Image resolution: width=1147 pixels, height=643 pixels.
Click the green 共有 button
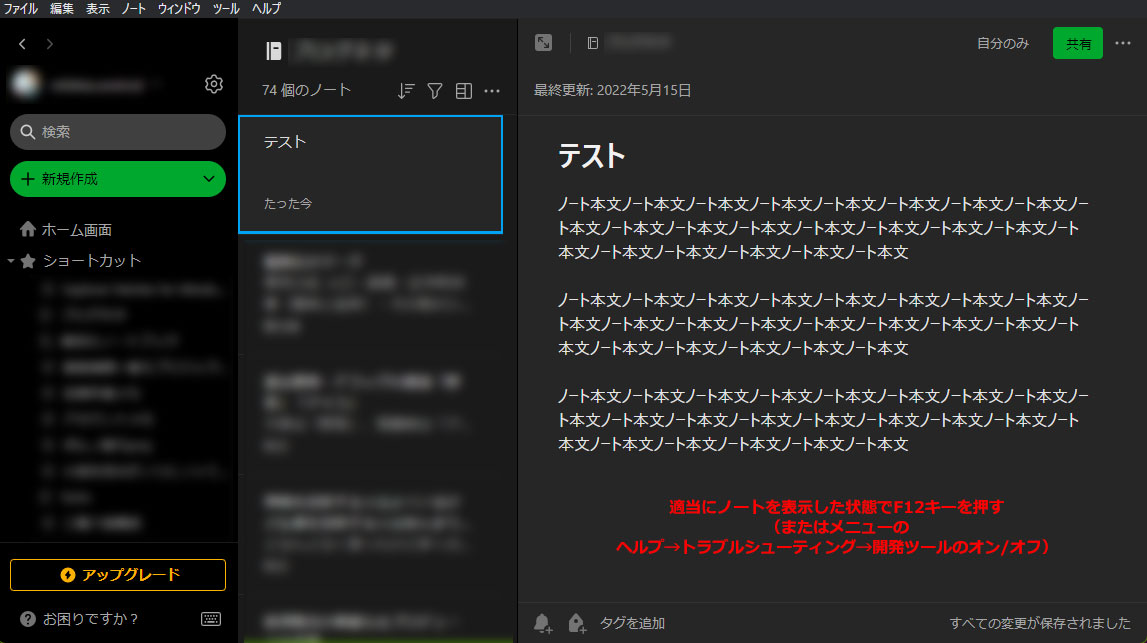point(1077,43)
